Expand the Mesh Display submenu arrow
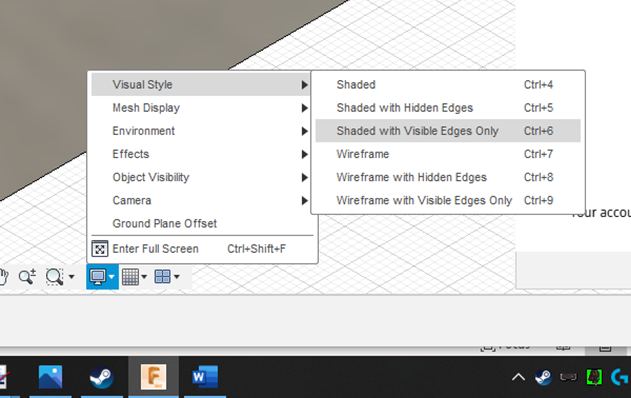Screen dimensions: 631x398 pos(305,108)
